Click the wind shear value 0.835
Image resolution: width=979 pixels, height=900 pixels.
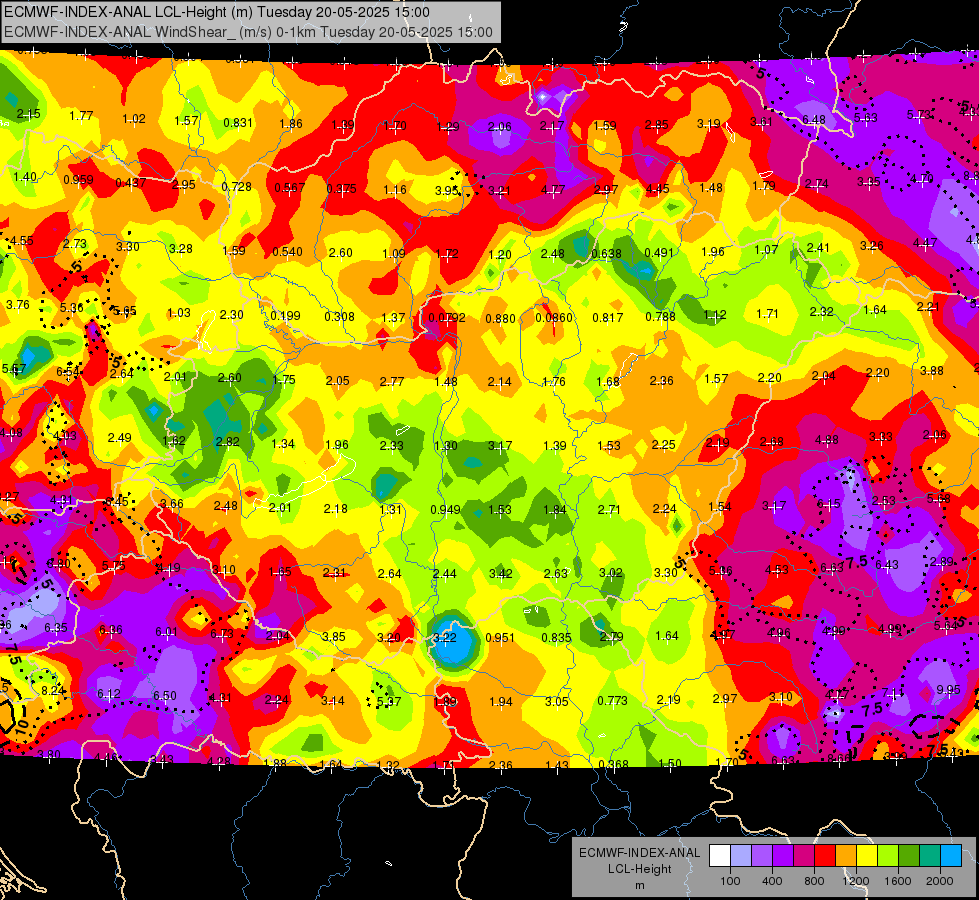pos(556,637)
